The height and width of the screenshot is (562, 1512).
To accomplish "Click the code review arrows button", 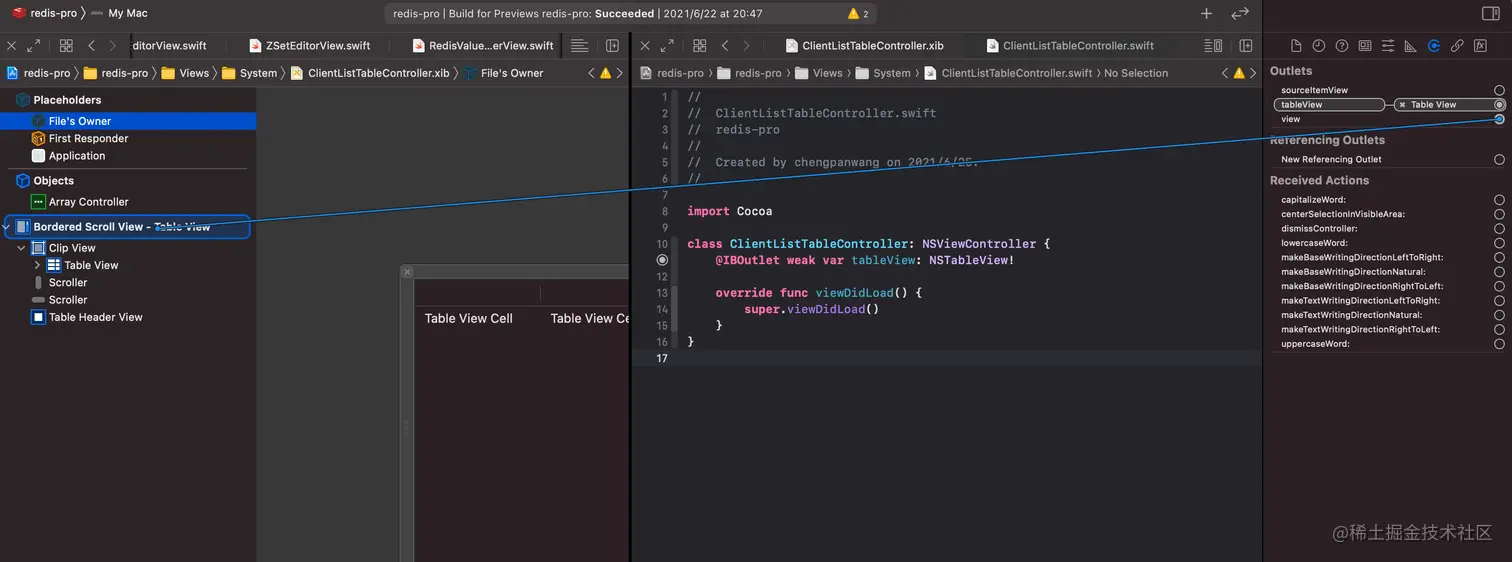I will (x=1240, y=13).
